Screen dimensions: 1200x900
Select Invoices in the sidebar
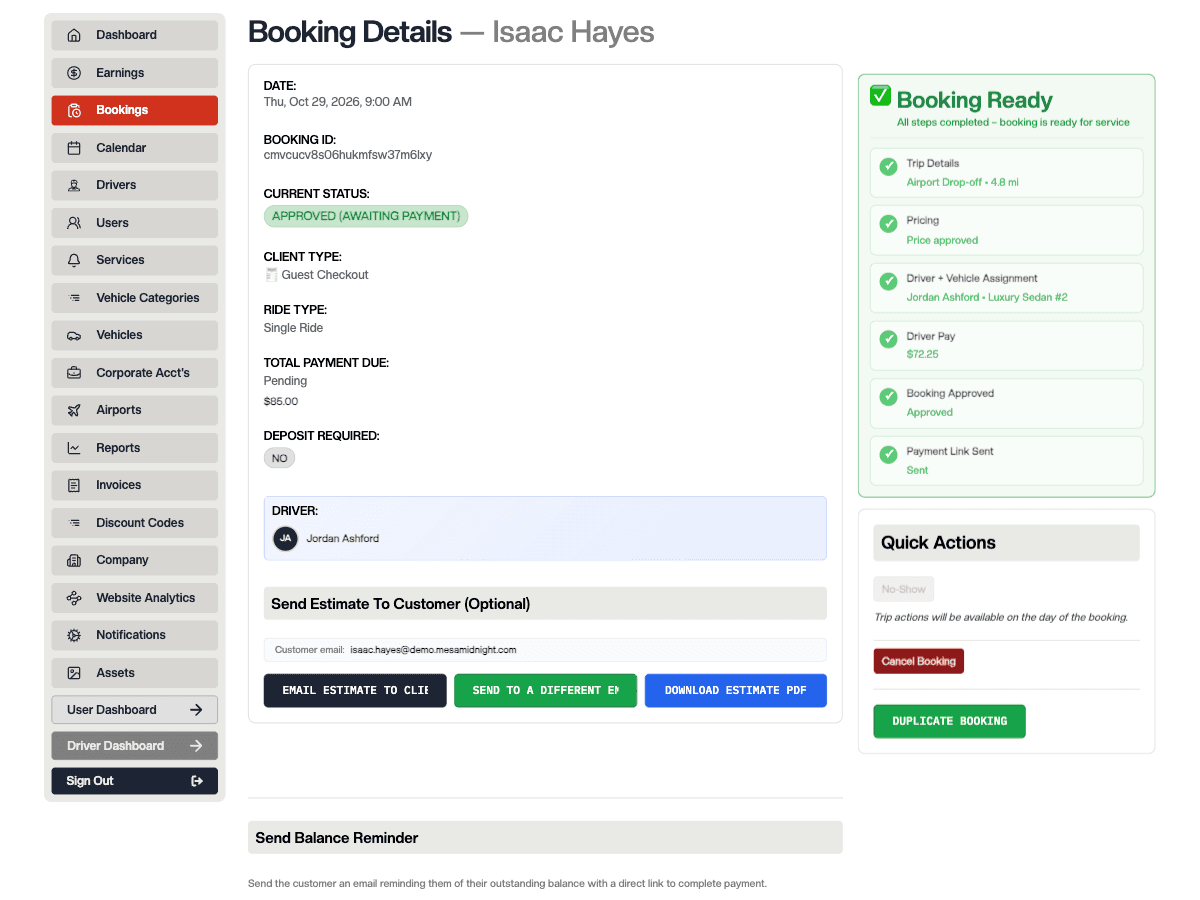coord(135,485)
